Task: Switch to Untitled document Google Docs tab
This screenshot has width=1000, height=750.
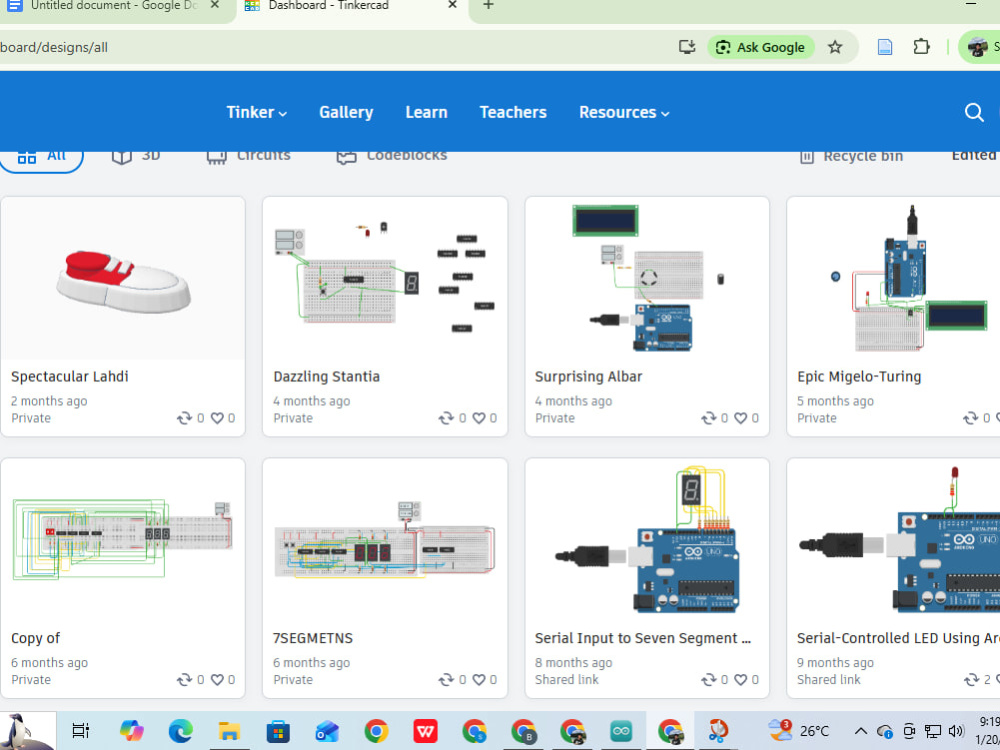Action: click(115, 6)
